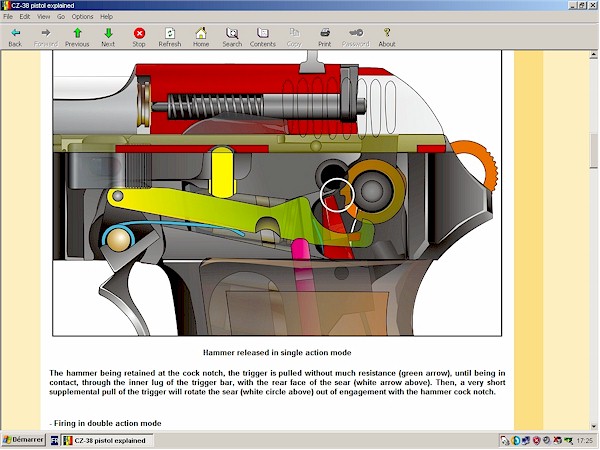The height and width of the screenshot is (450, 600).
Task: Return to the Home page
Action: pyautogui.click(x=201, y=37)
